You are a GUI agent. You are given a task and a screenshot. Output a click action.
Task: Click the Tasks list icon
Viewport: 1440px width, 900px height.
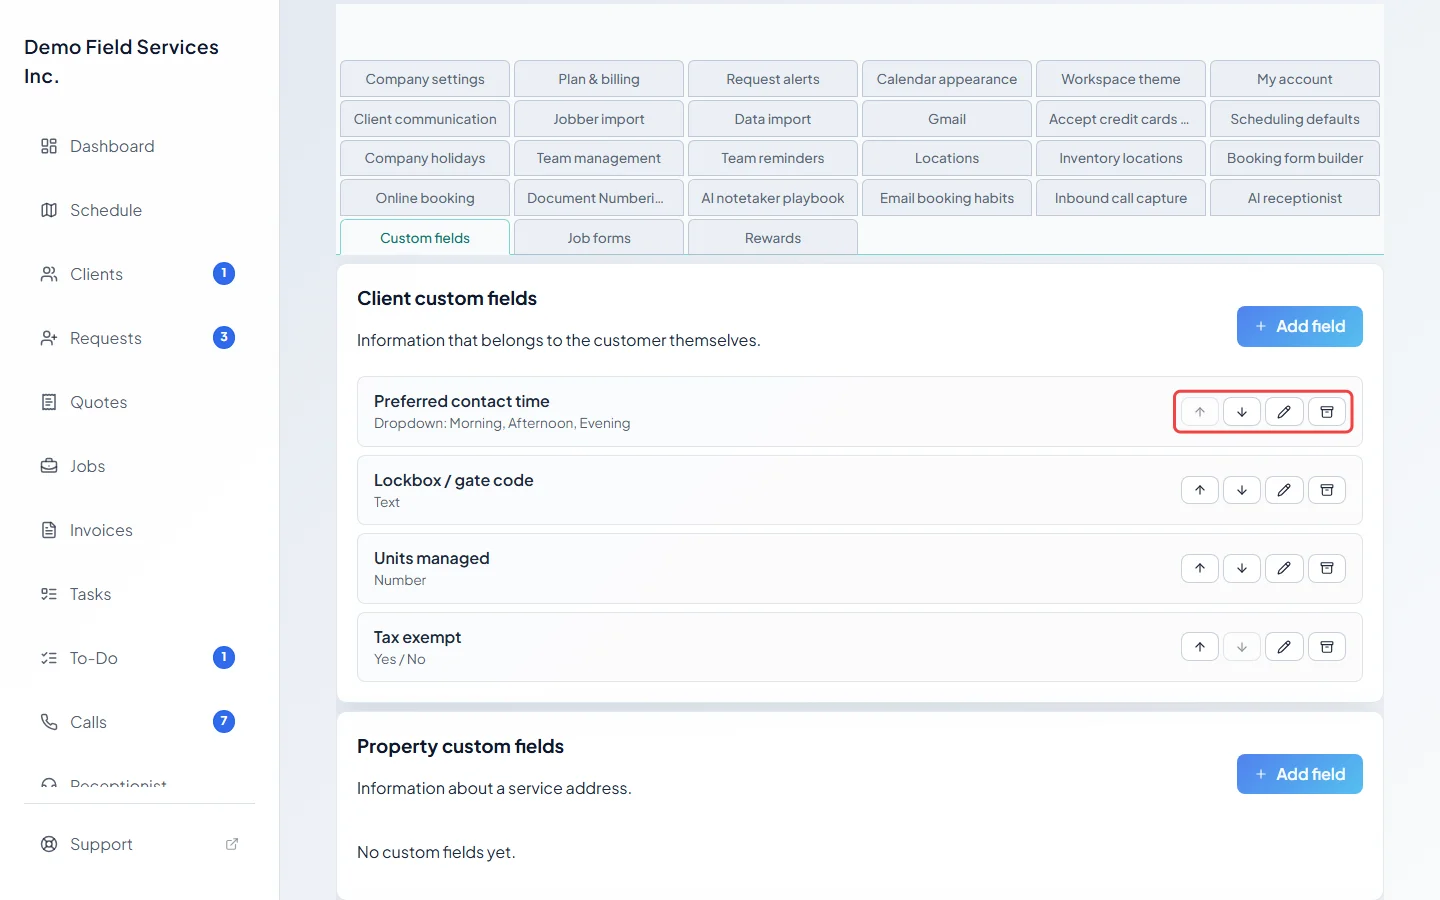[49, 594]
